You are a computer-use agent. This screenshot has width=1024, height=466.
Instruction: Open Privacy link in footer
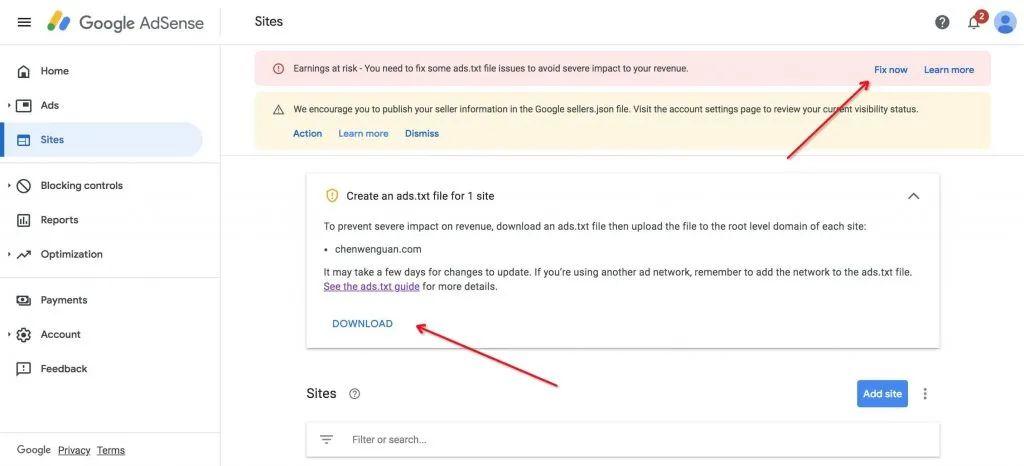pyautogui.click(x=74, y=450)
